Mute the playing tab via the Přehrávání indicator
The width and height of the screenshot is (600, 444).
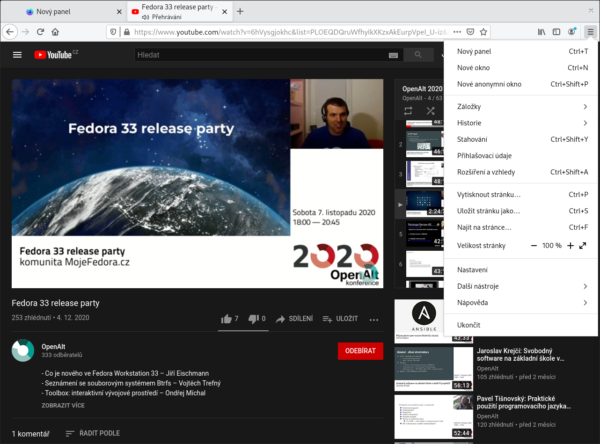pos(147,17)
